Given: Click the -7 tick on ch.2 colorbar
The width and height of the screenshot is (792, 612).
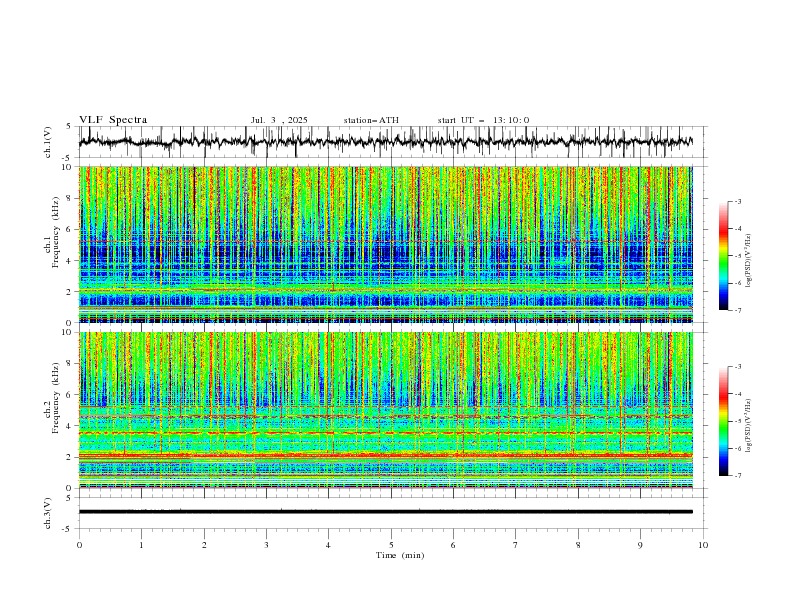Looking at the screenshot, I should pyautogui.click(x=738, y=476).
